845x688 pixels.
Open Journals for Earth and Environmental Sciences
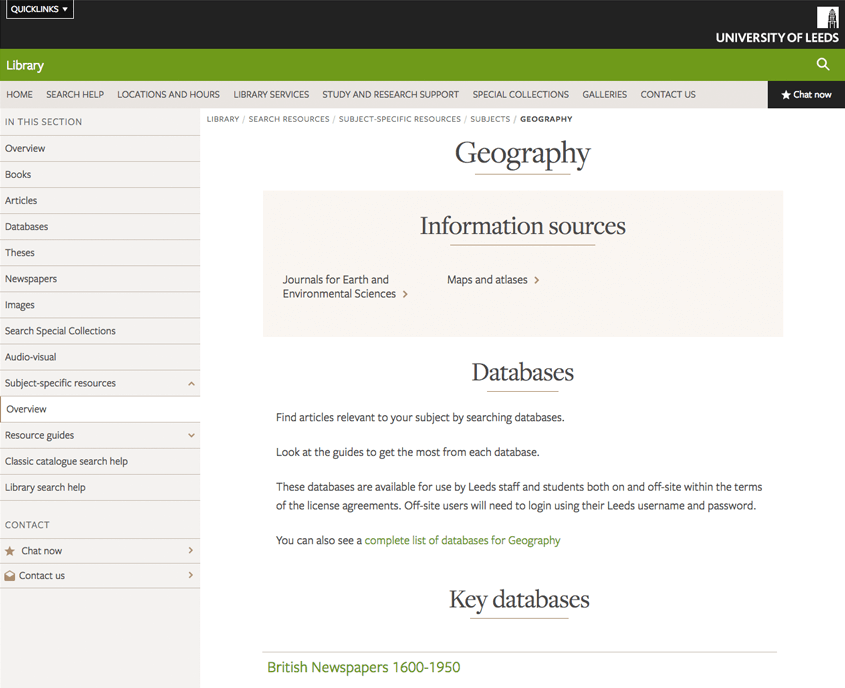pos(339,287)
